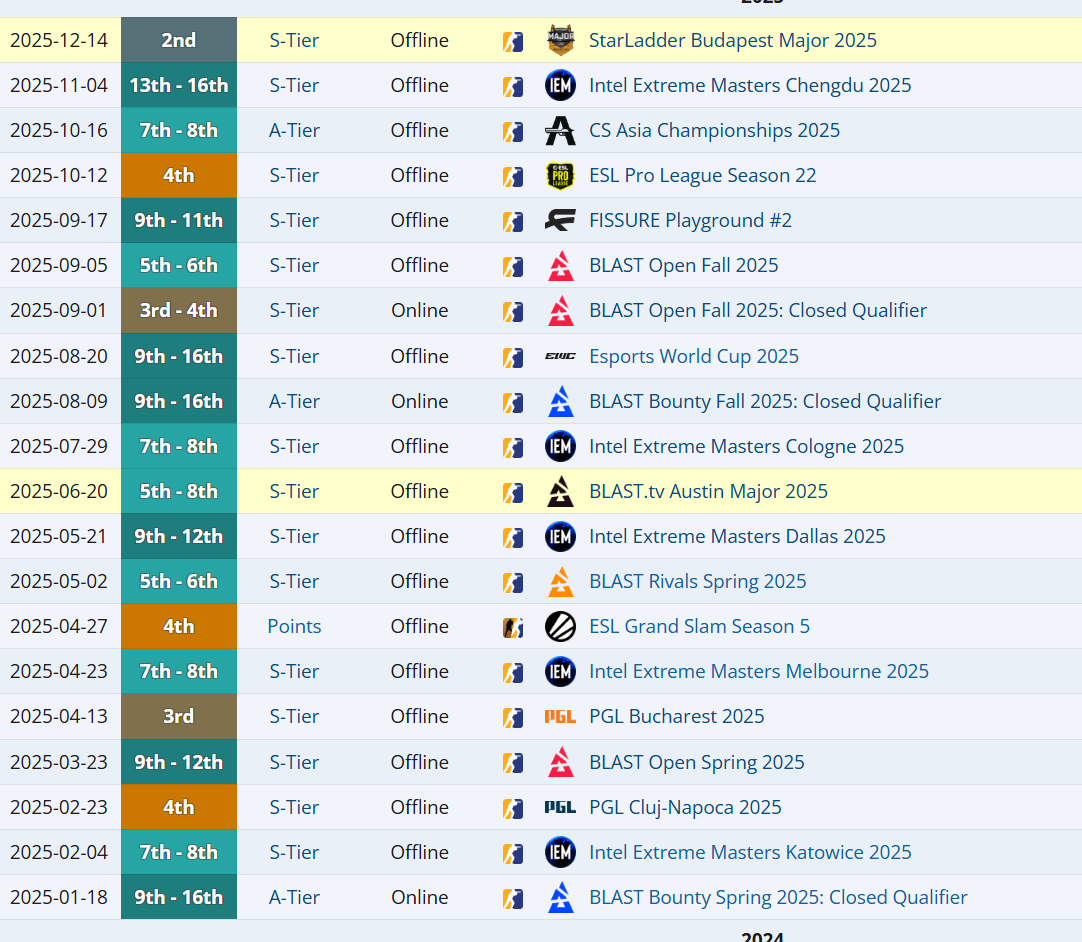1082x942 pixels.
Task: Click the IEM logo beside Chengdu 2025
Action: point(560,85)
